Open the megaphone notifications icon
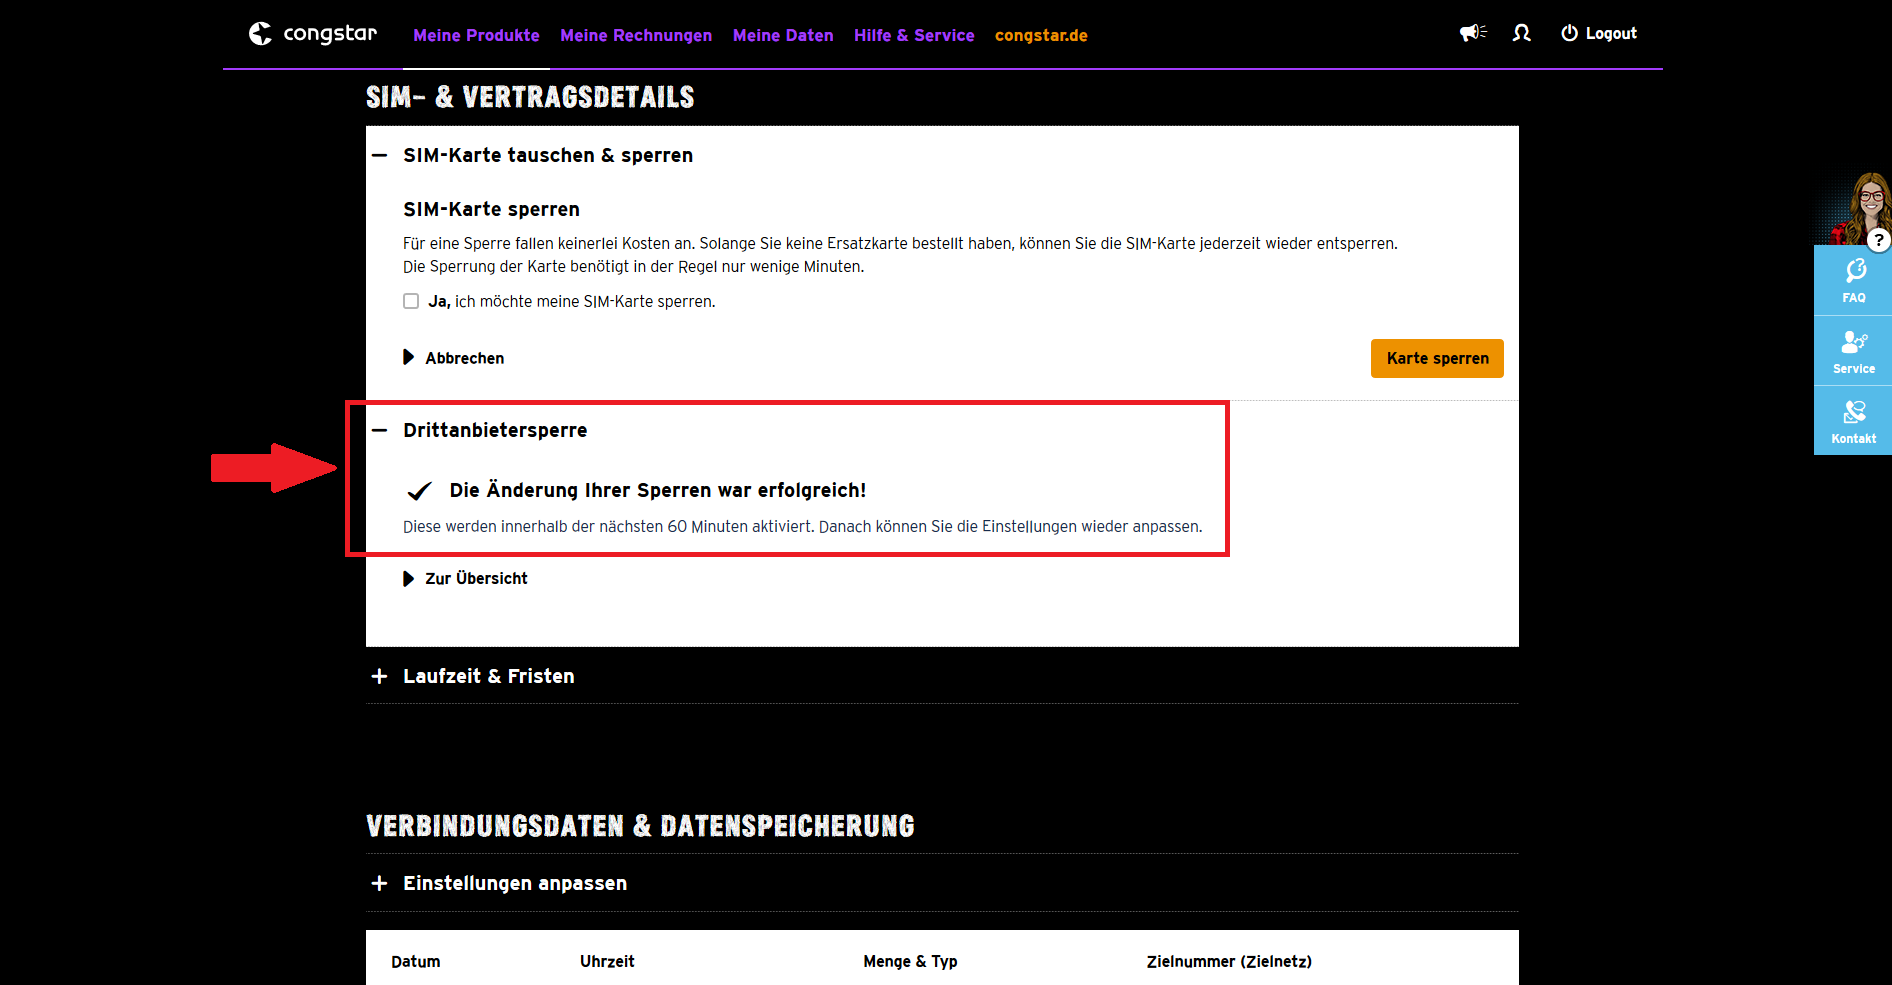This screenshot has height=985, width=1892. (x=1472, y=33)
